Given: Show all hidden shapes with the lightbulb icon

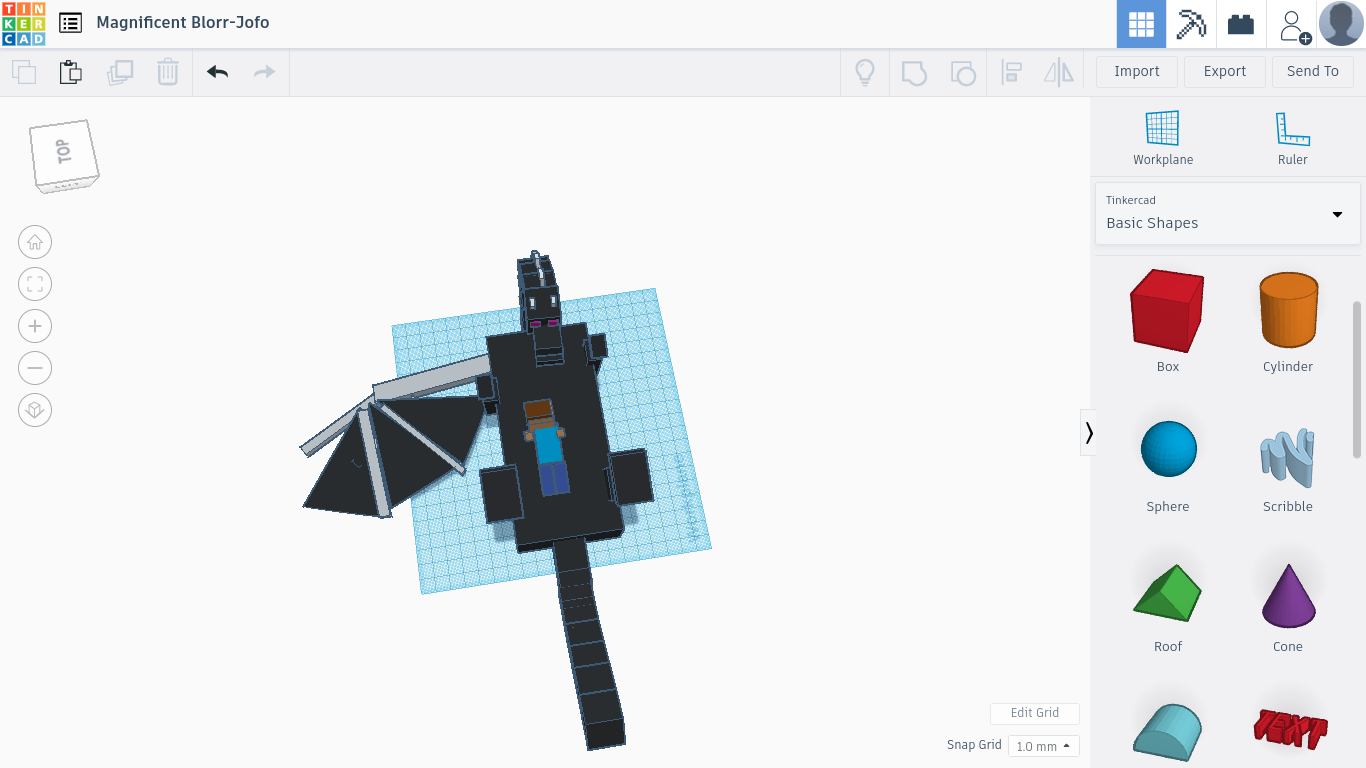Looking at the screenshot, I should pyautogui.click(x=865, y=72).
